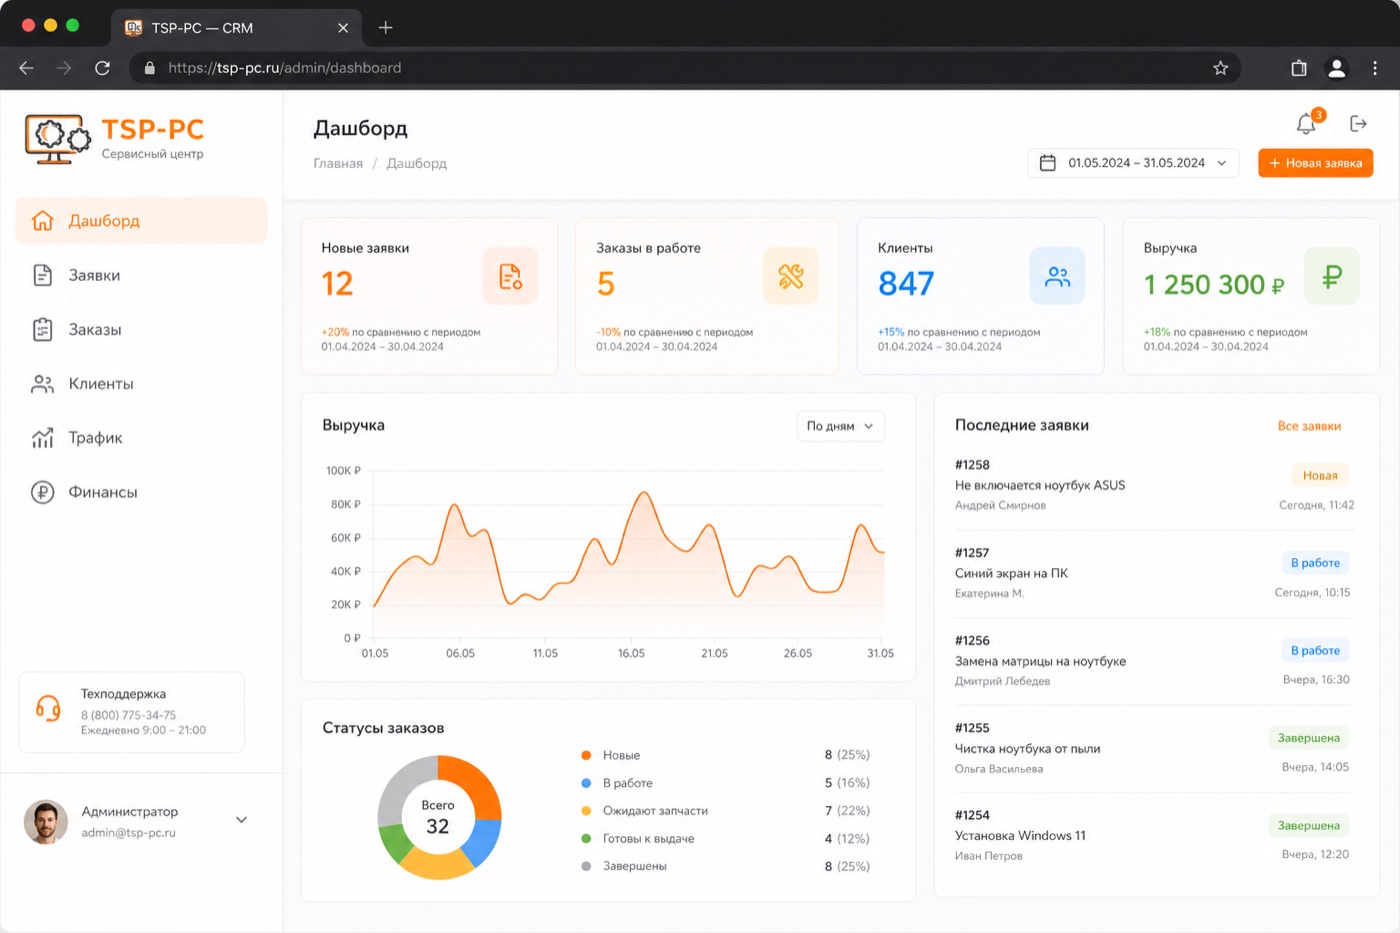Click the gray Завершены legend dot
Screen dimensions: 1400x933
[586, 866]
